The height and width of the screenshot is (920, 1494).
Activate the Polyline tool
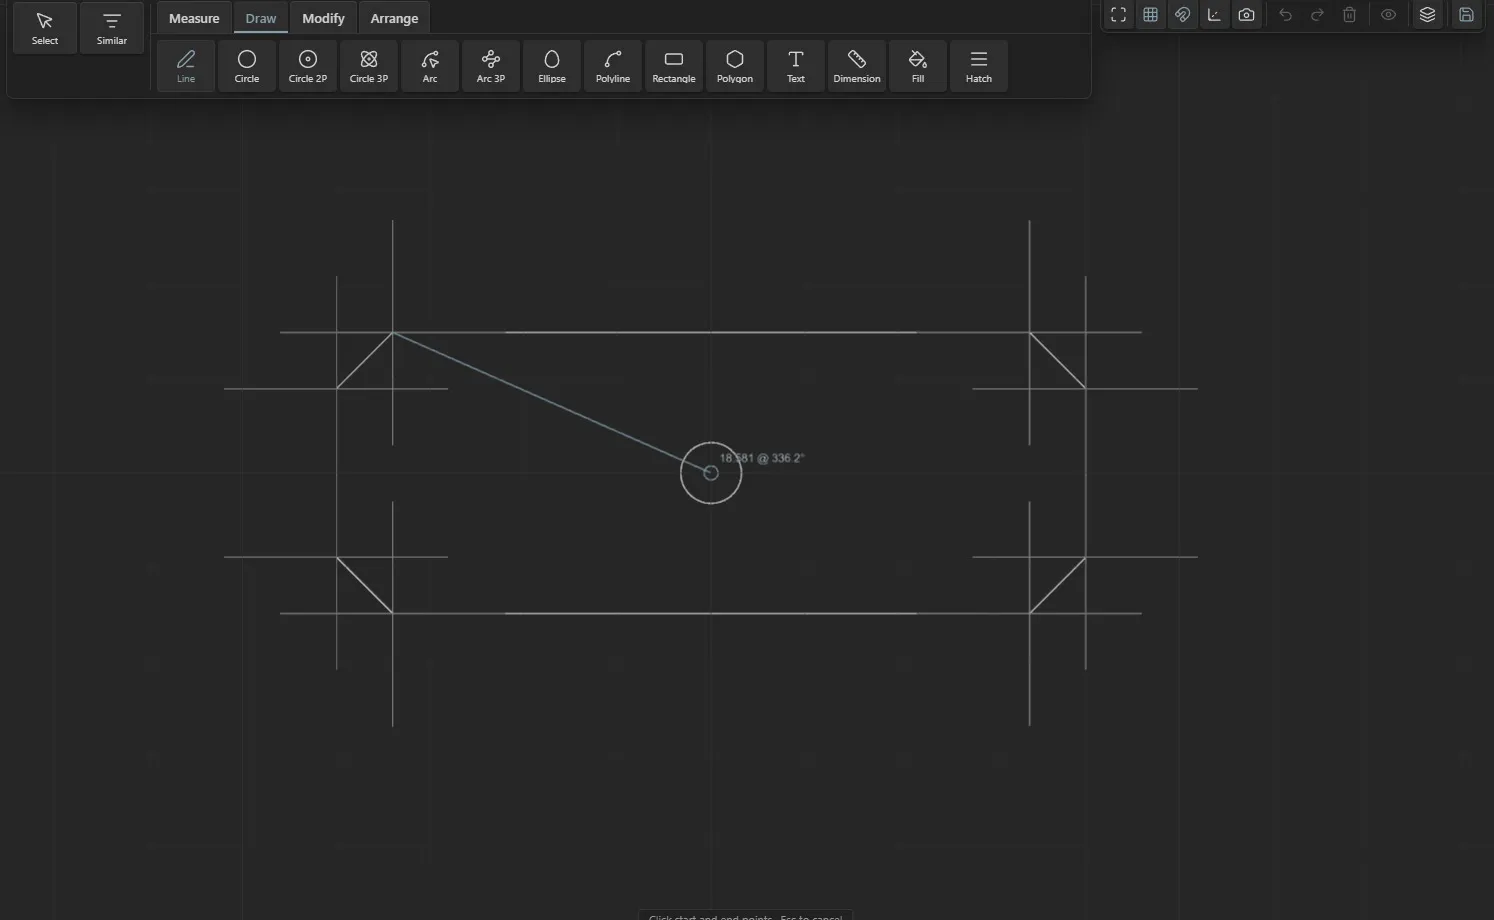613,66
